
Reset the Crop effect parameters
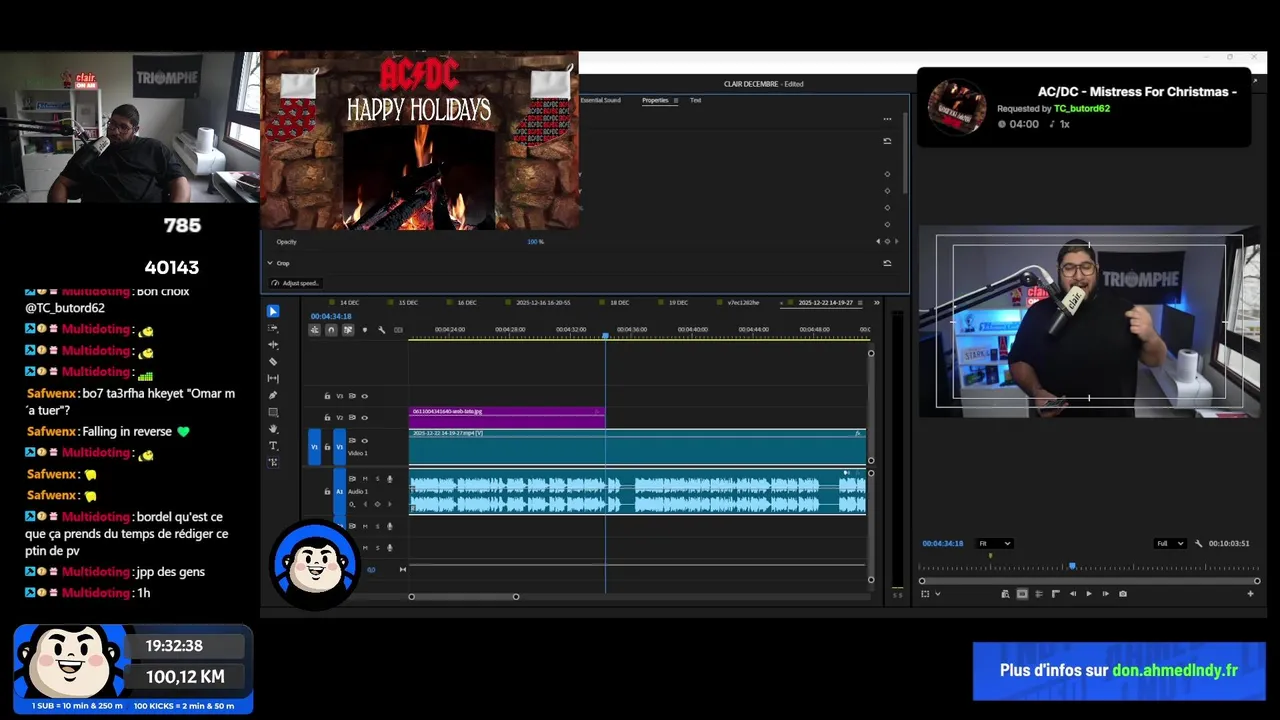(x=887, y=263)
